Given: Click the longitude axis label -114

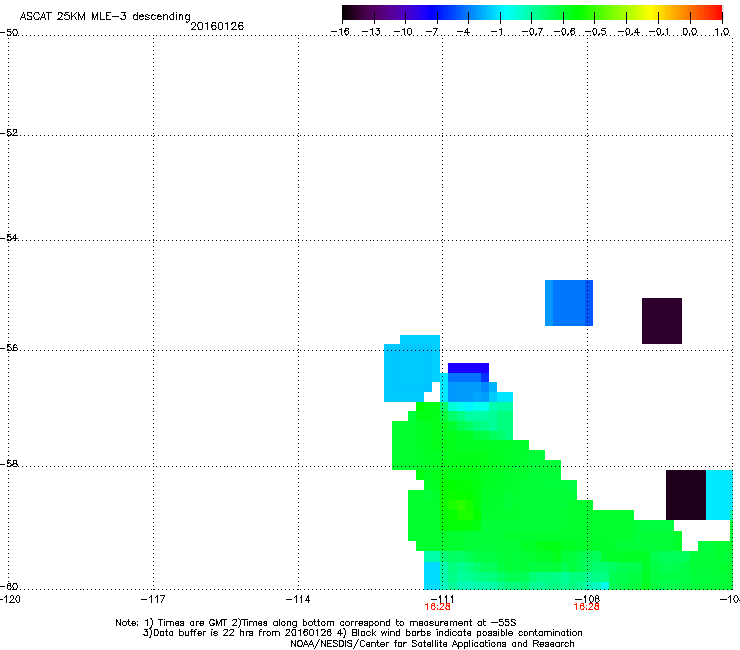Looking at the screenshot, I should pos(298,599).
